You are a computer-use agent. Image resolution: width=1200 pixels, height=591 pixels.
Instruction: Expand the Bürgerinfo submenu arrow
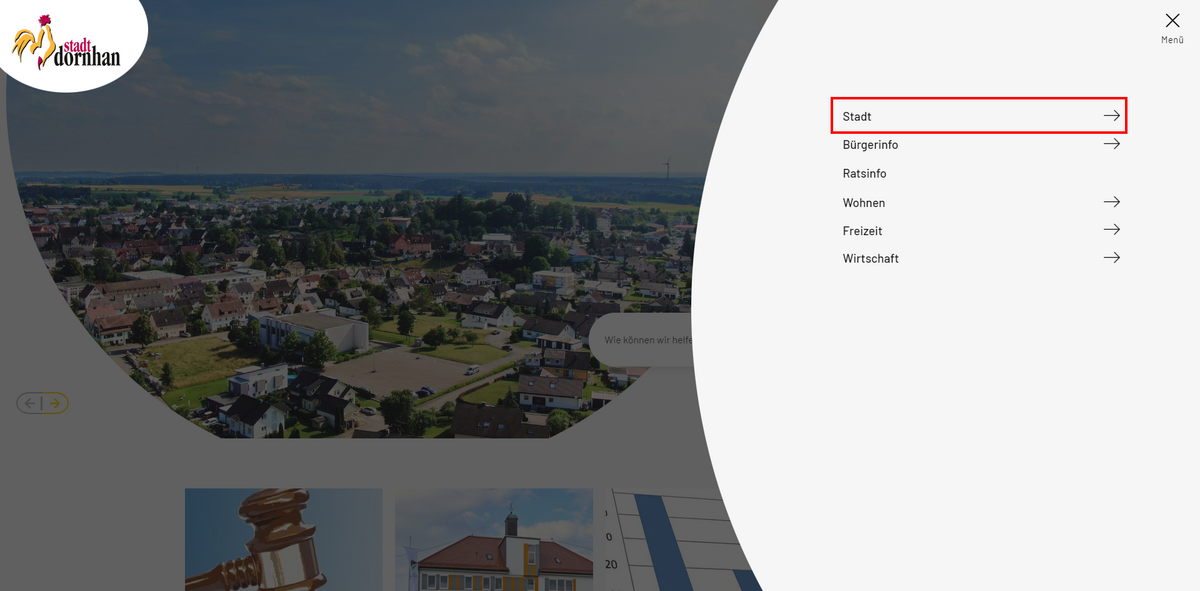pyautogui.click(x=1111, y=144)
